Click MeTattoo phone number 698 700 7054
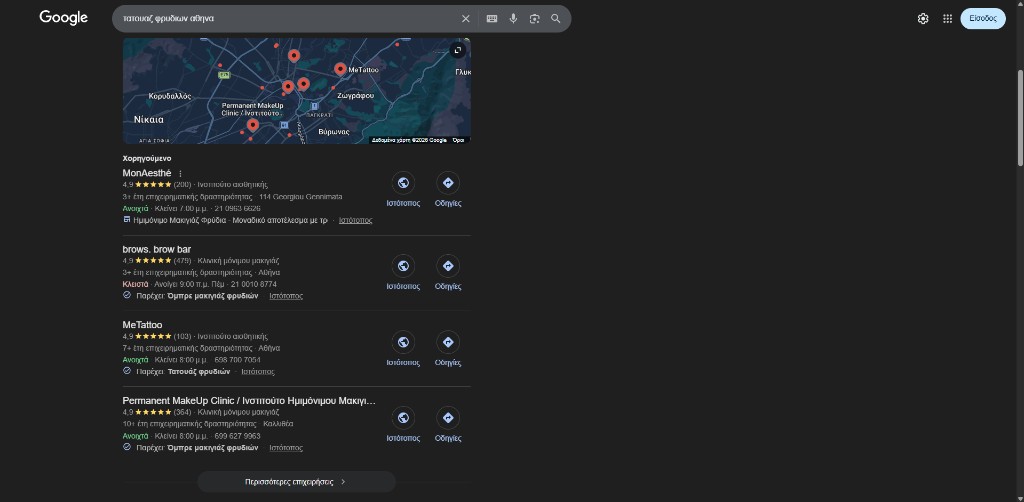Viewport: 1024px width, 502px height. (237, 360)
